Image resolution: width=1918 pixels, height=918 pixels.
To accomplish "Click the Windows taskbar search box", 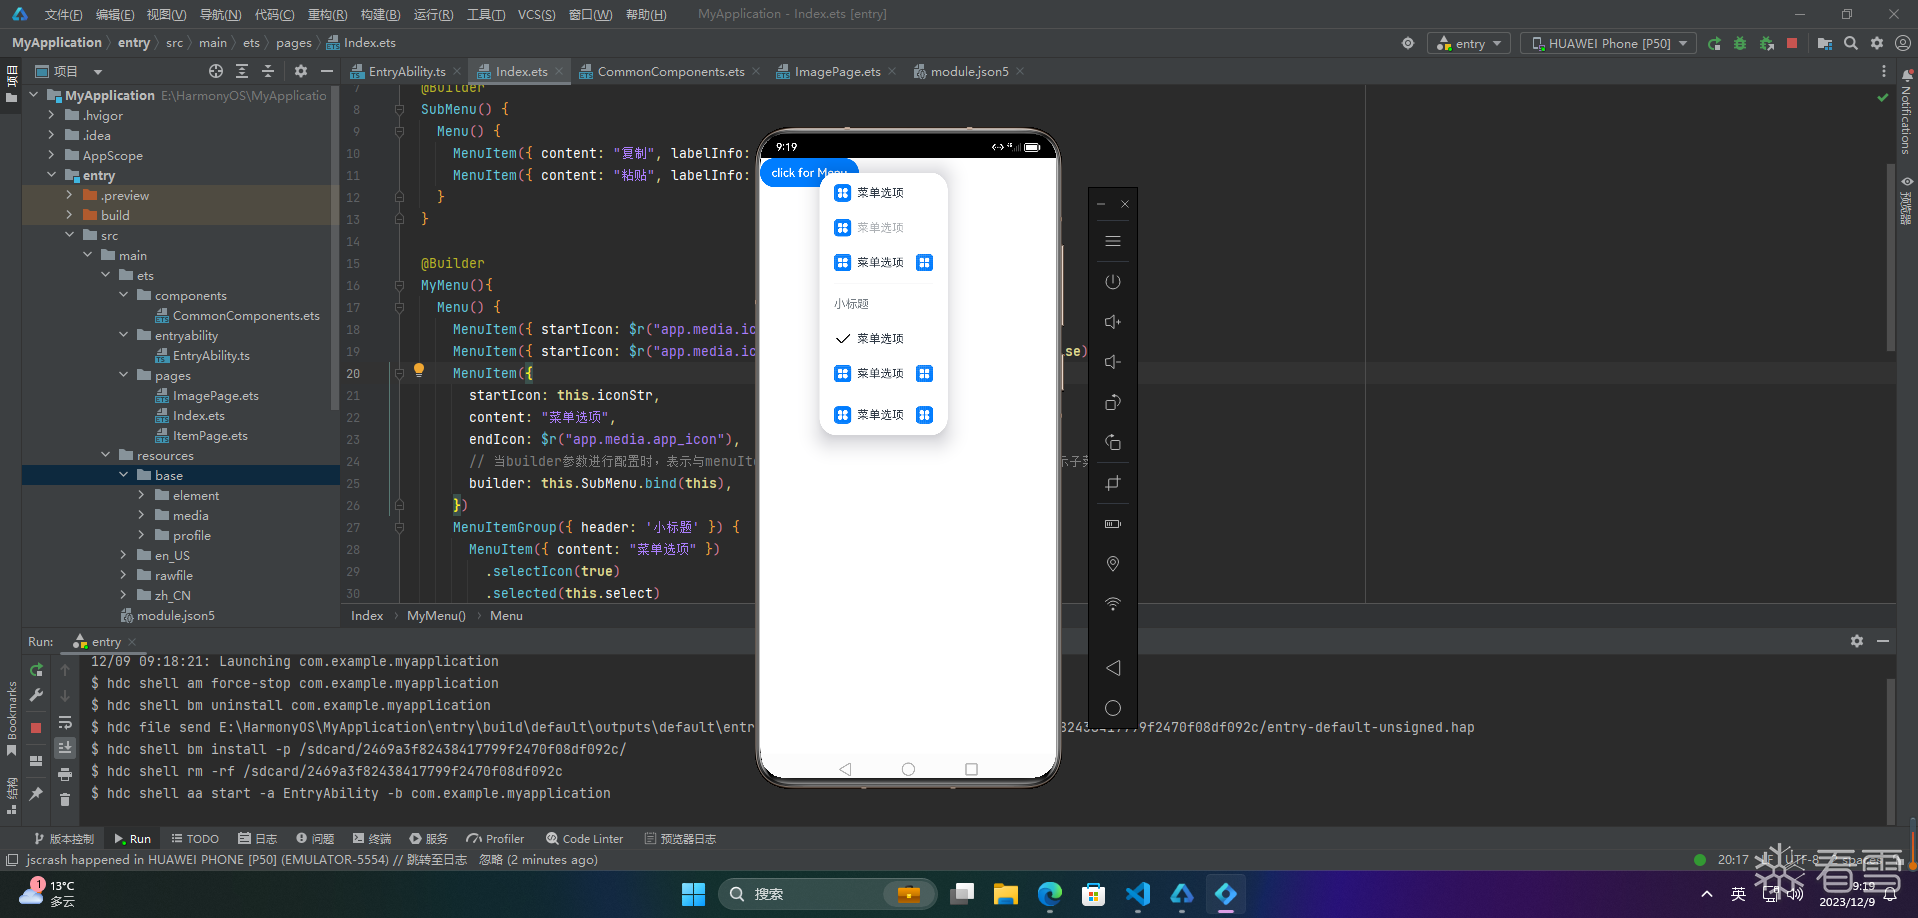I will pos(827,894).
